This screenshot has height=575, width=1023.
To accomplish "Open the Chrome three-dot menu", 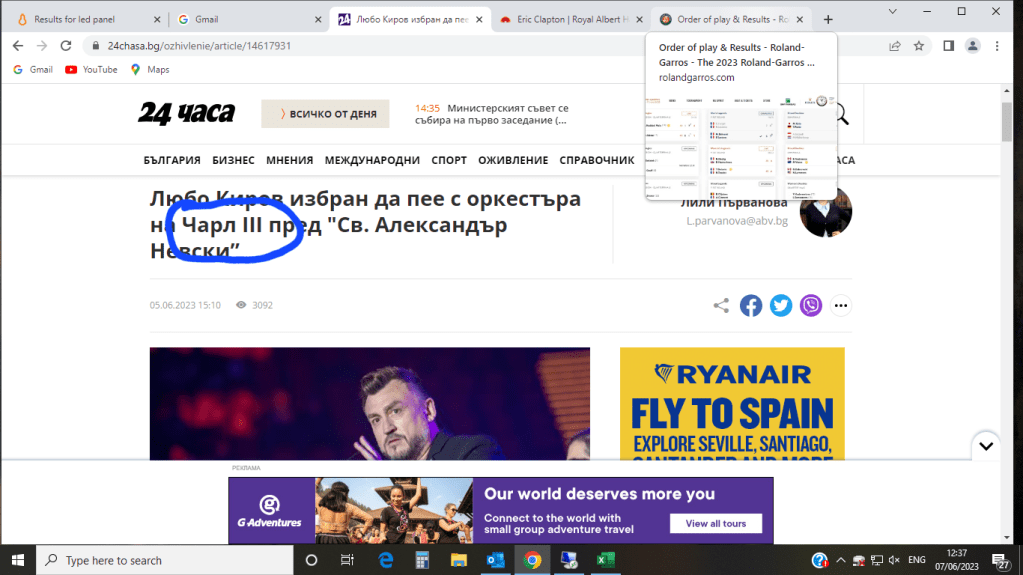I will pyautogui.click(x=1001, y=46).
